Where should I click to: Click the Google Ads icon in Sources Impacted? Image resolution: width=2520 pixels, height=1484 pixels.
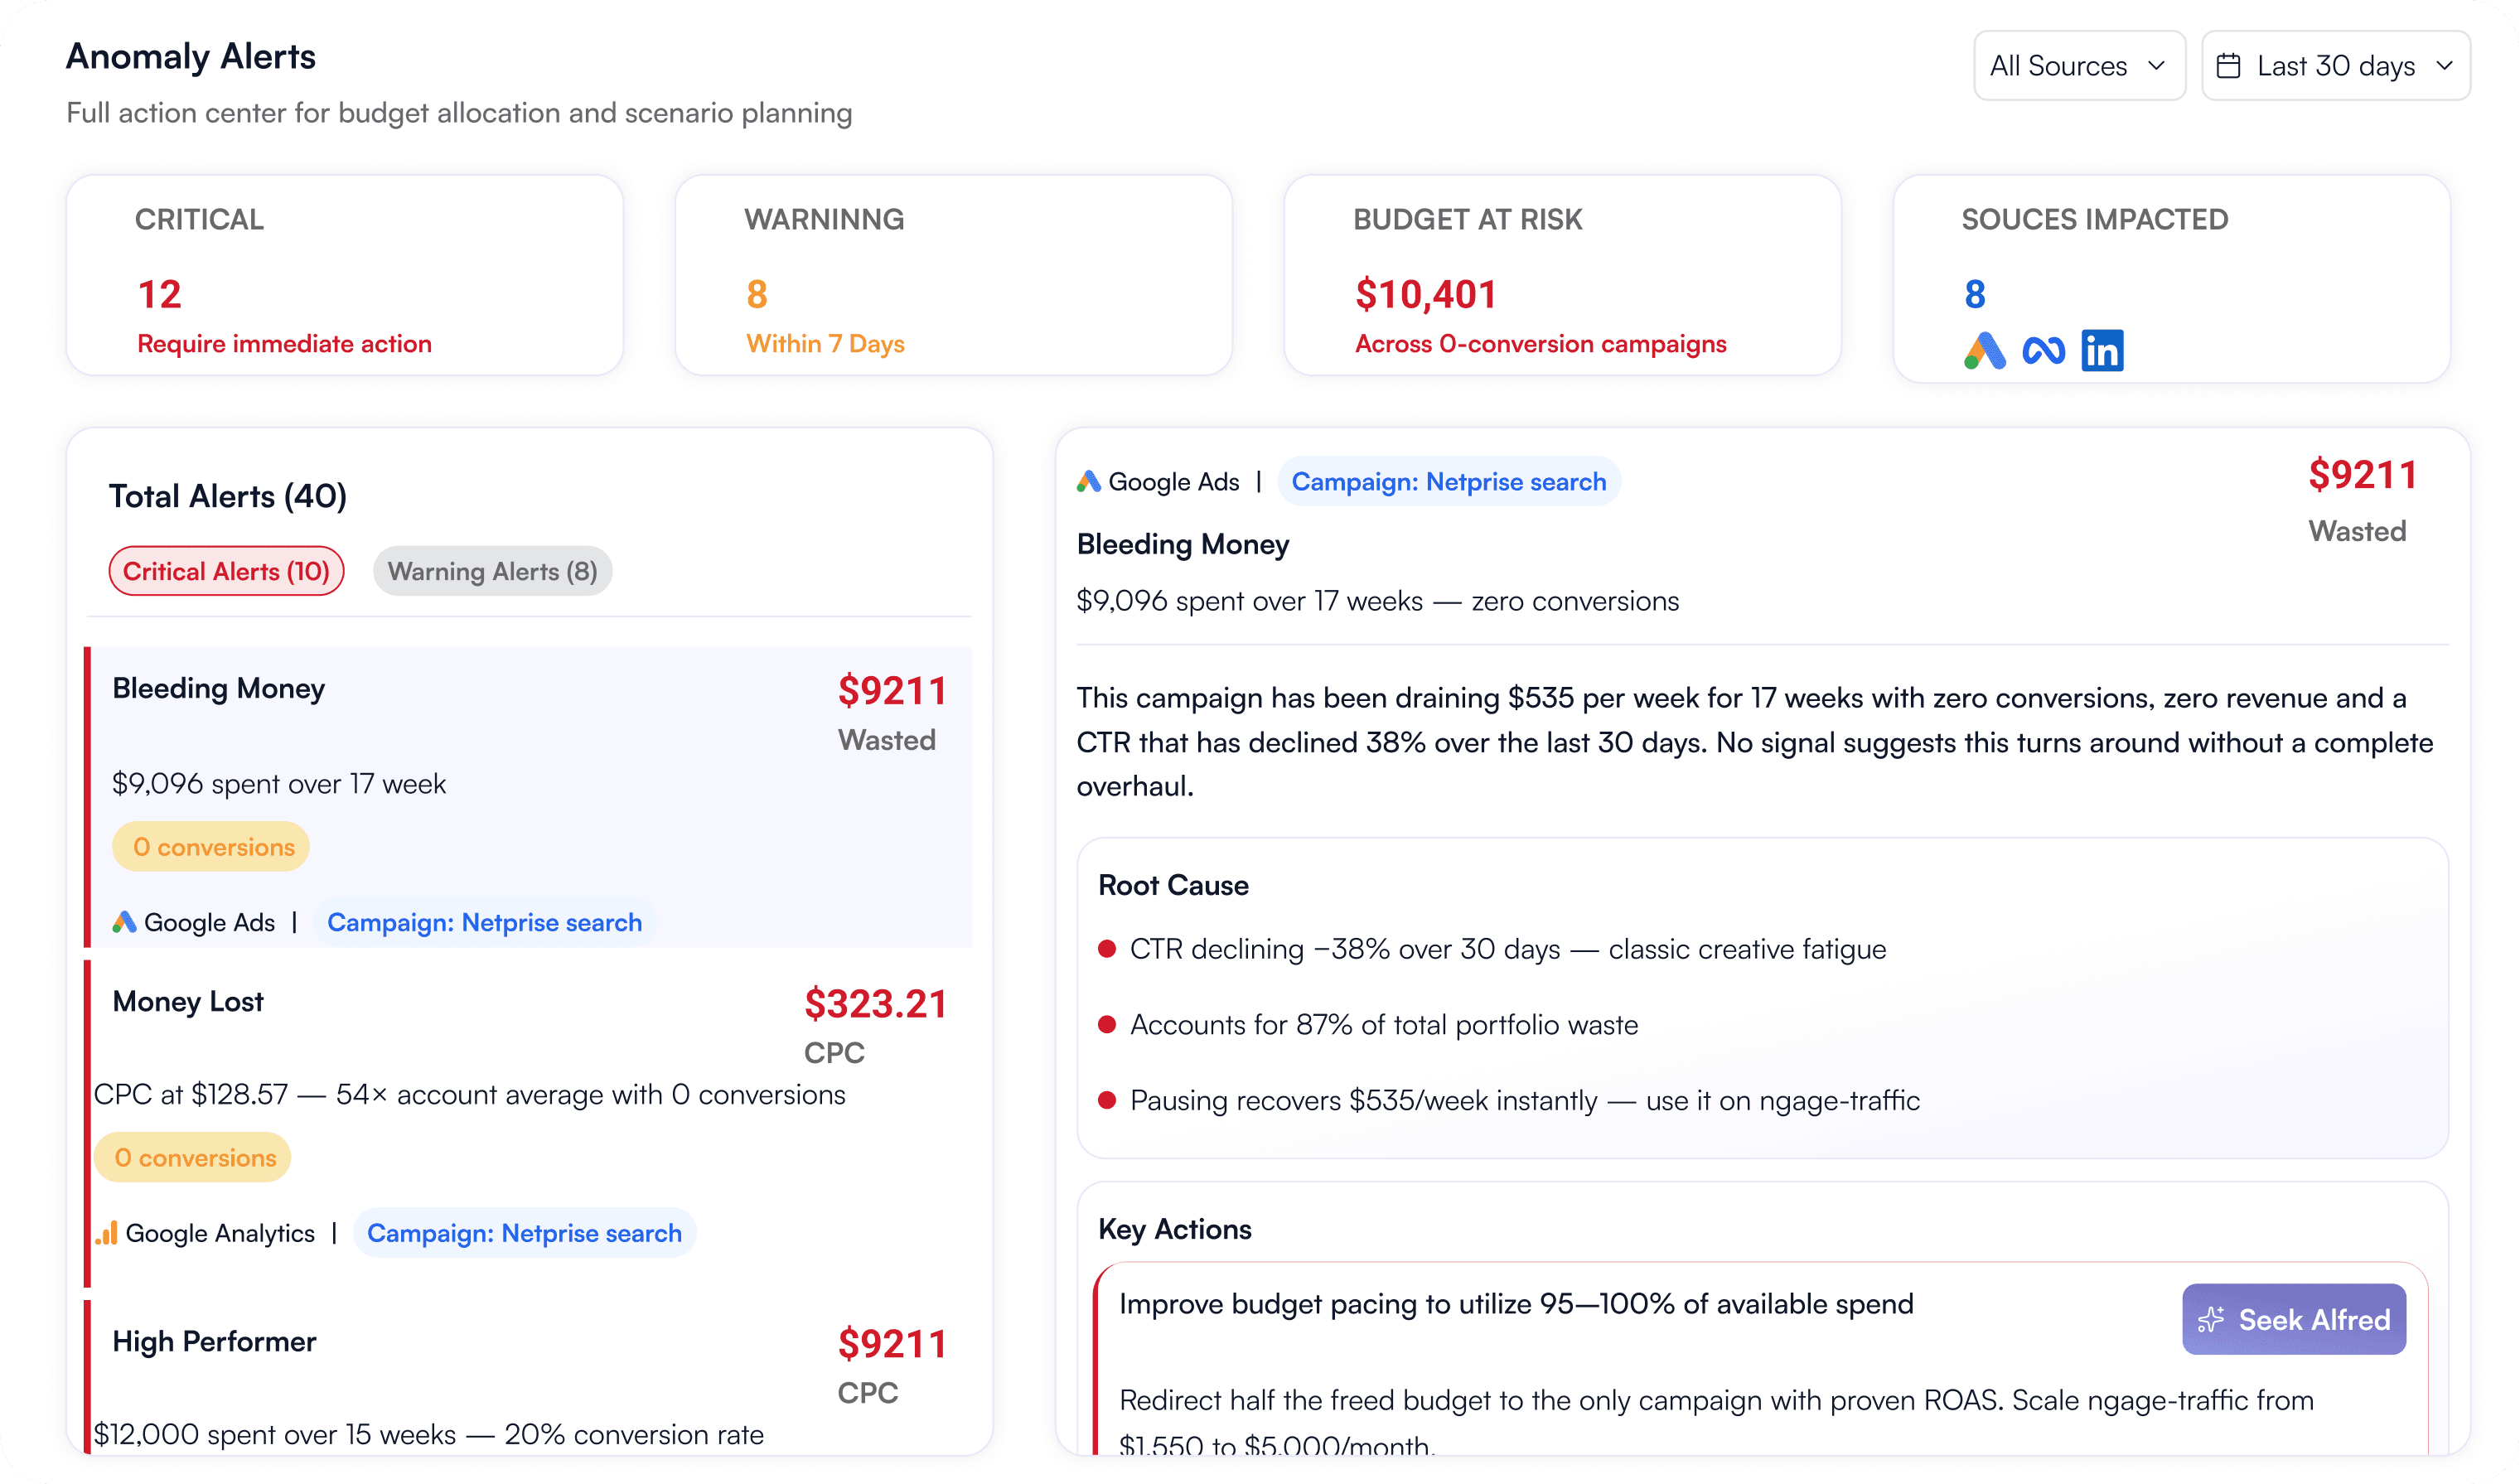[x=1985, y=351]
